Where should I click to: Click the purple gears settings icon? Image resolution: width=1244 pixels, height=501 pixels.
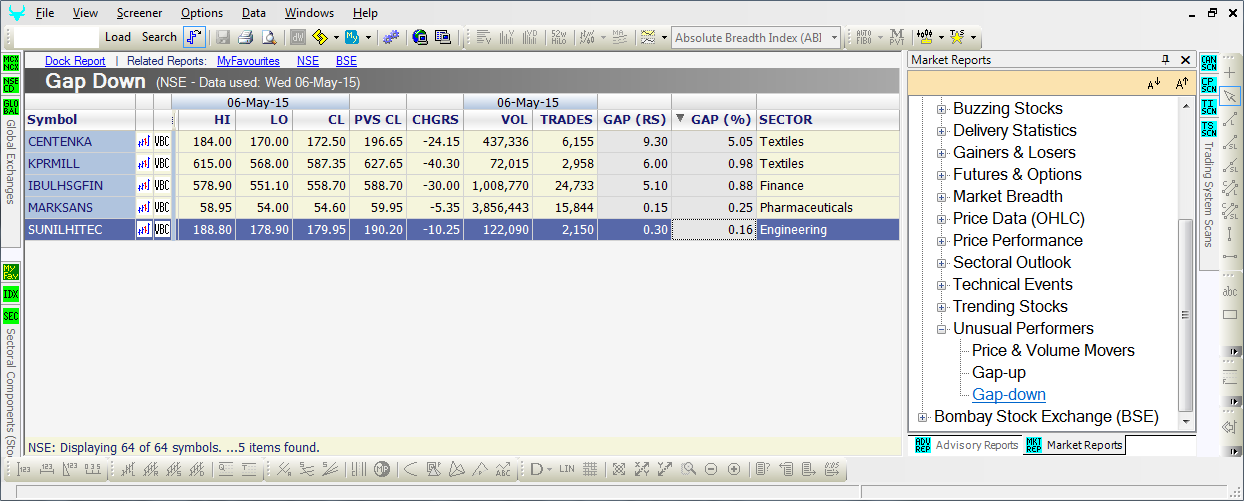coord(390,37)
